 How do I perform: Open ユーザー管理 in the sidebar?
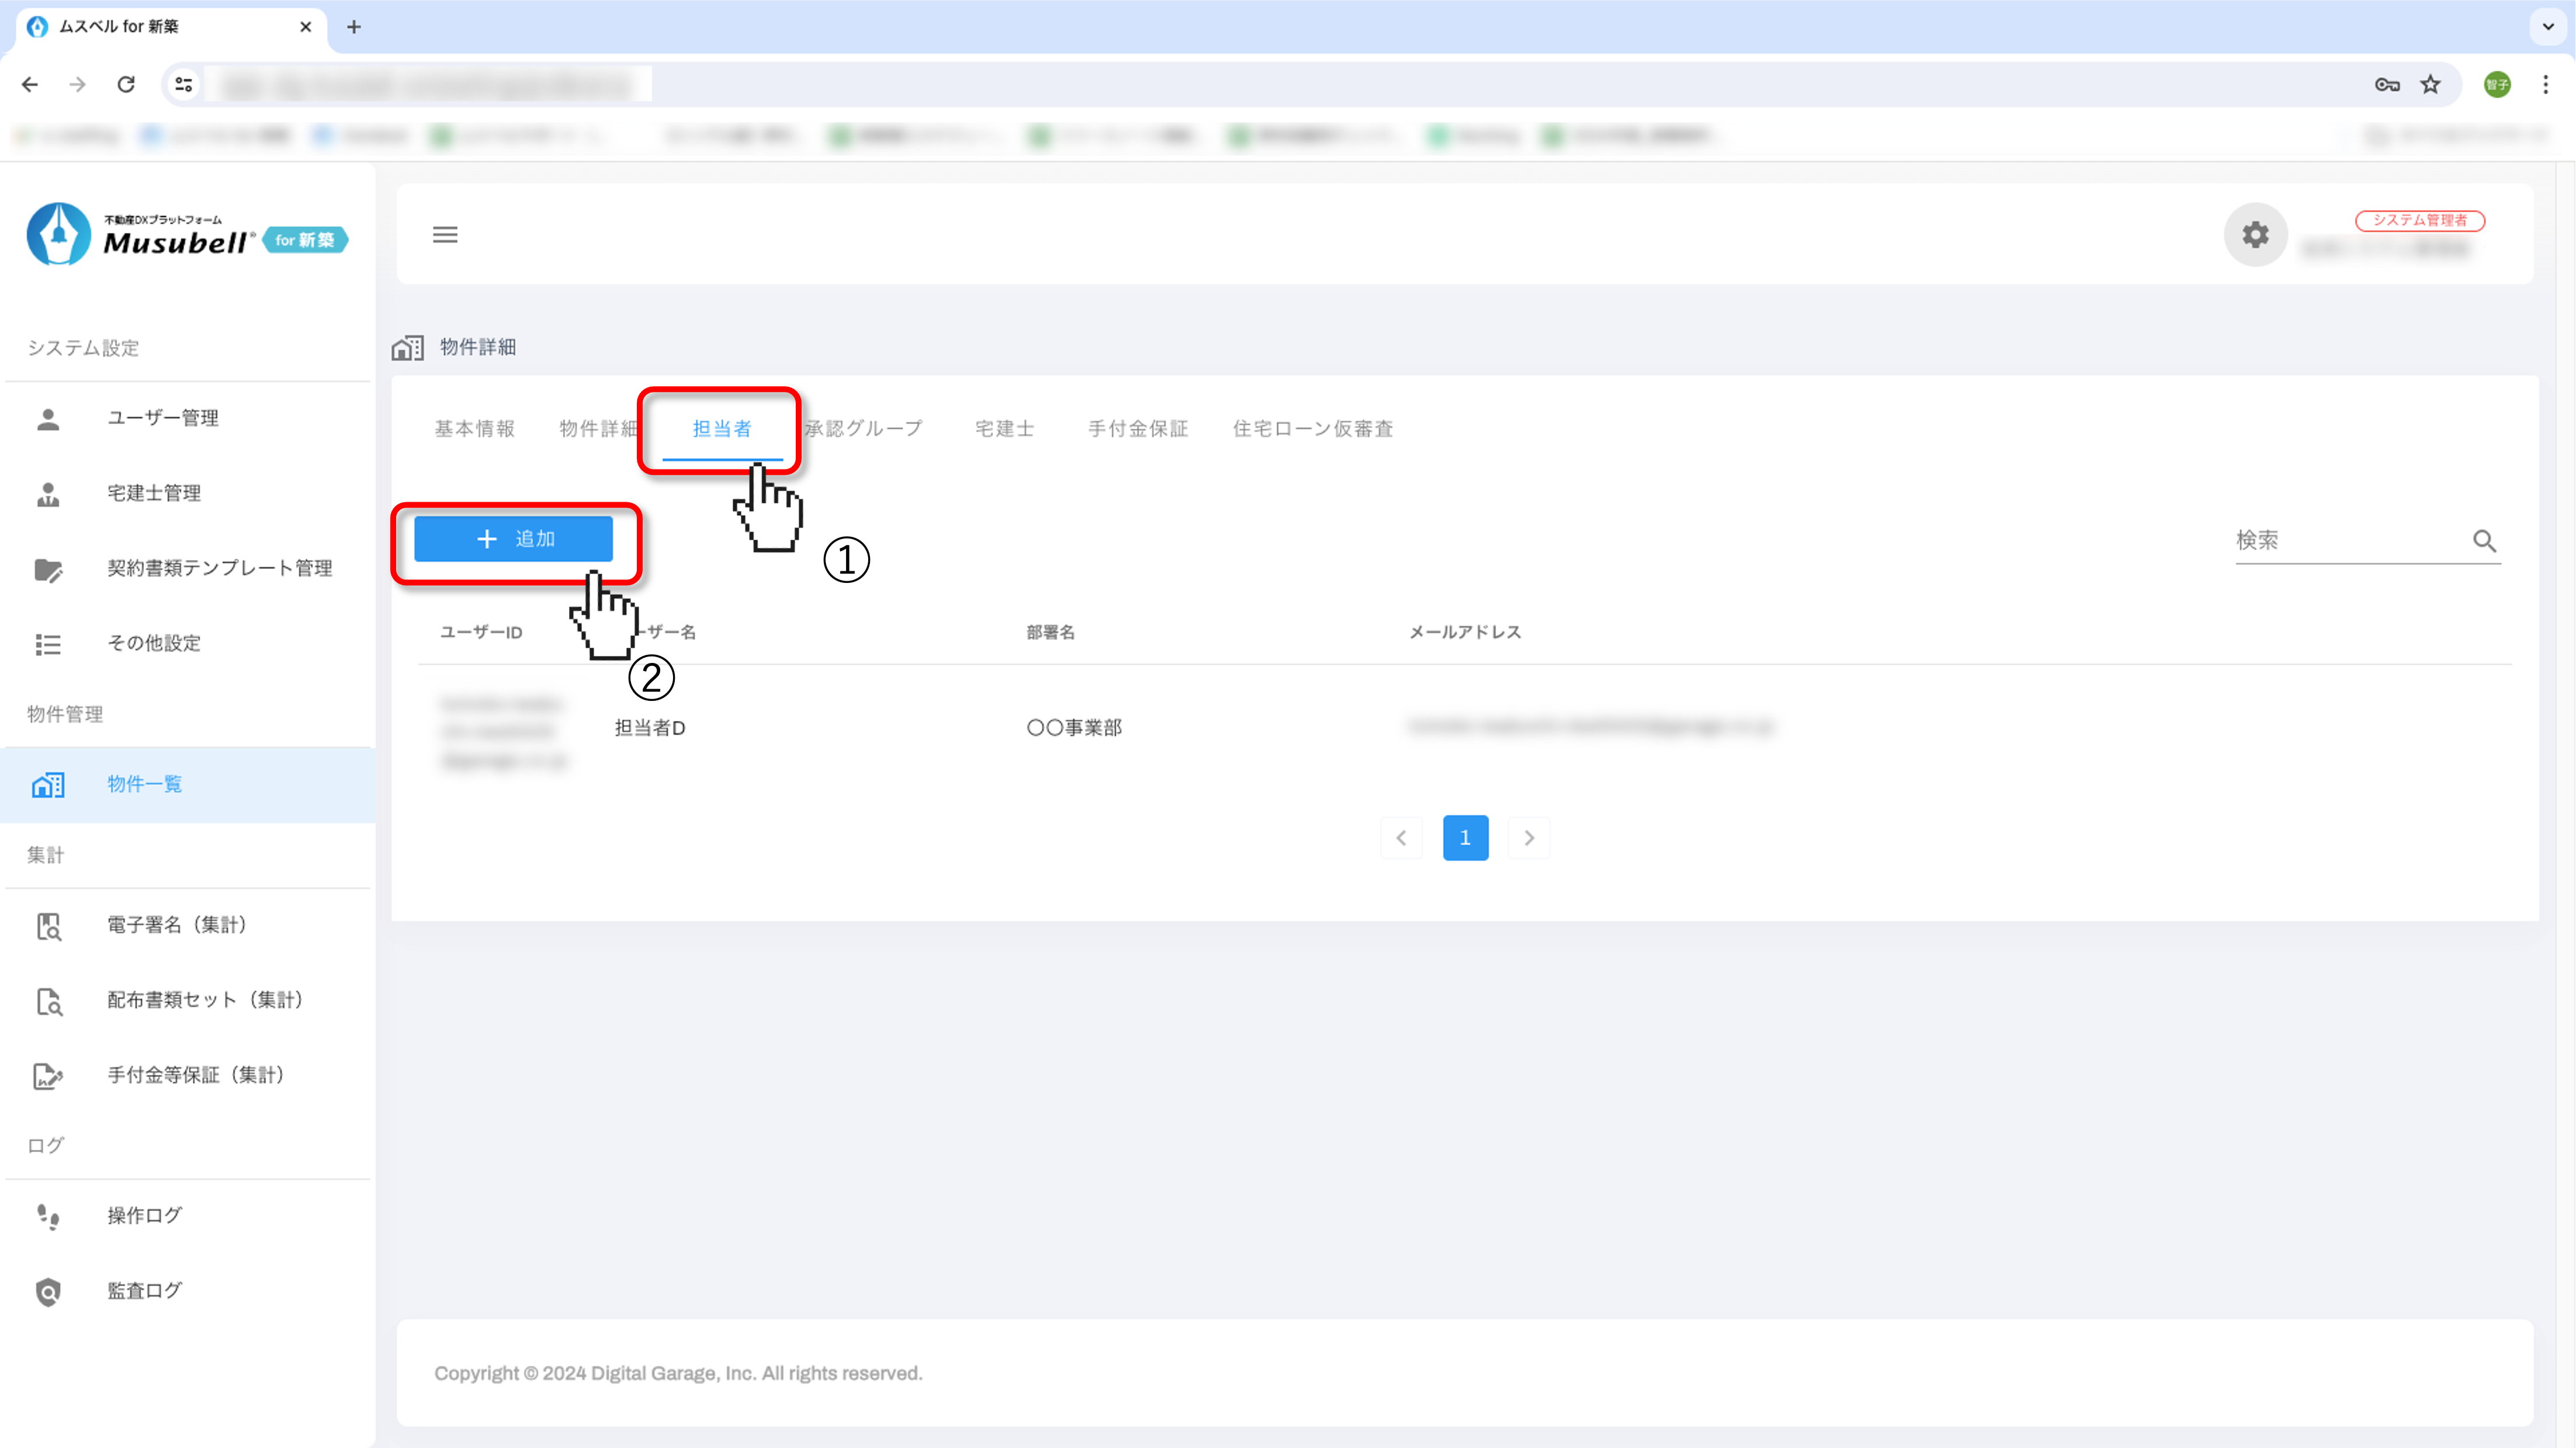click(162, 418)
